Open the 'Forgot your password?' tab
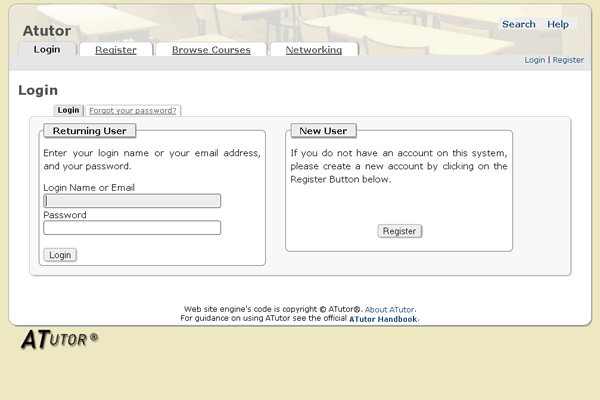600x400 pixels. tap(133, 110)
